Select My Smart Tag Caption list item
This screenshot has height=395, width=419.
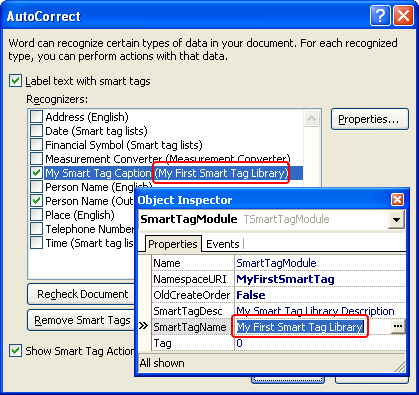pos(173,173)
